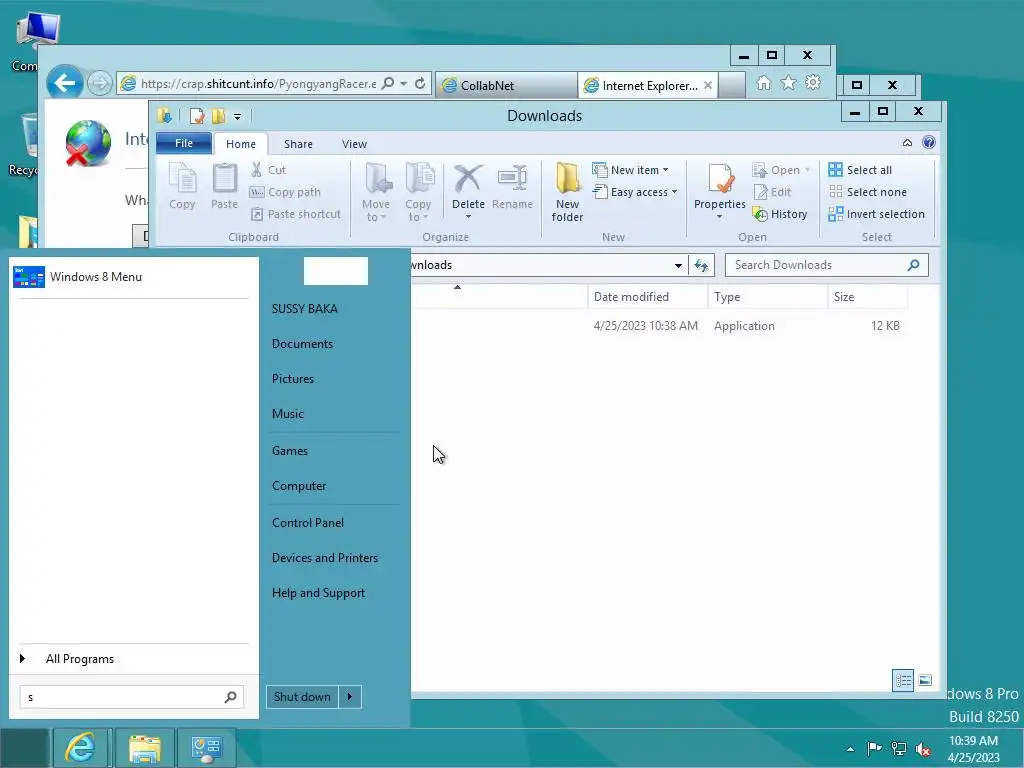Open Help and Support link

pos(318,593)
